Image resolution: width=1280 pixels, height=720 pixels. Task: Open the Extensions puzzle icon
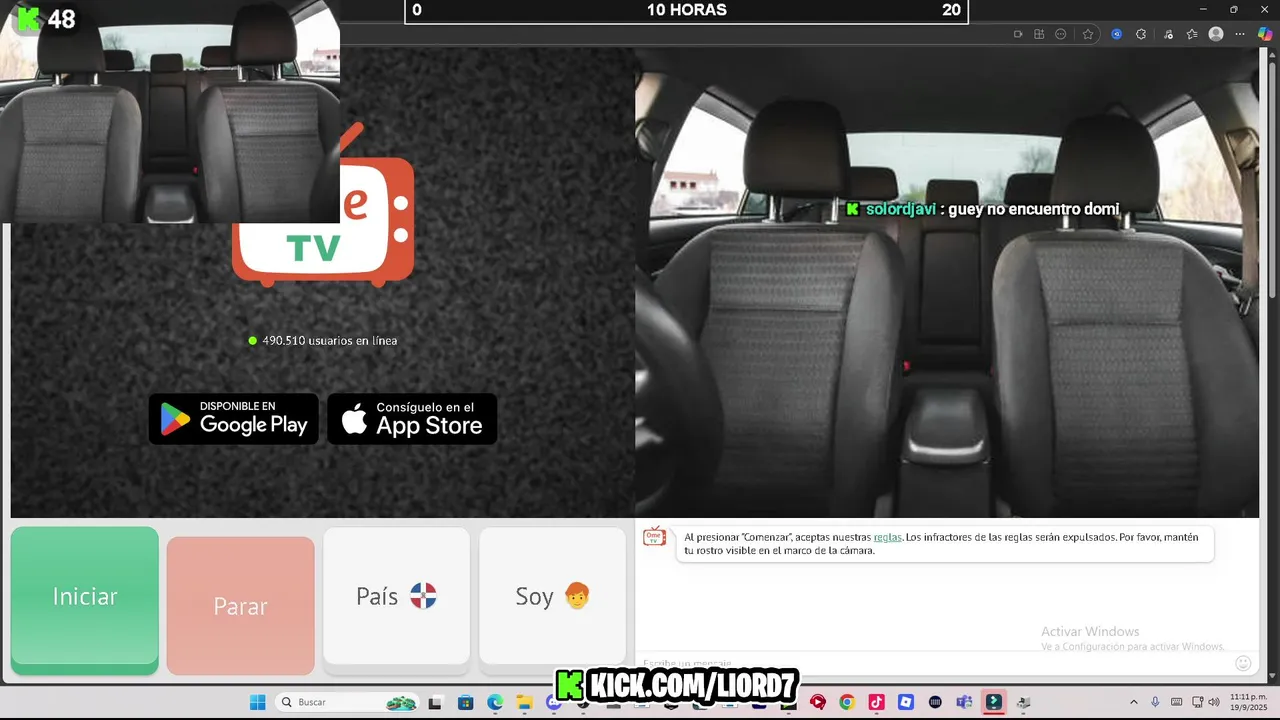(1141, 34)
